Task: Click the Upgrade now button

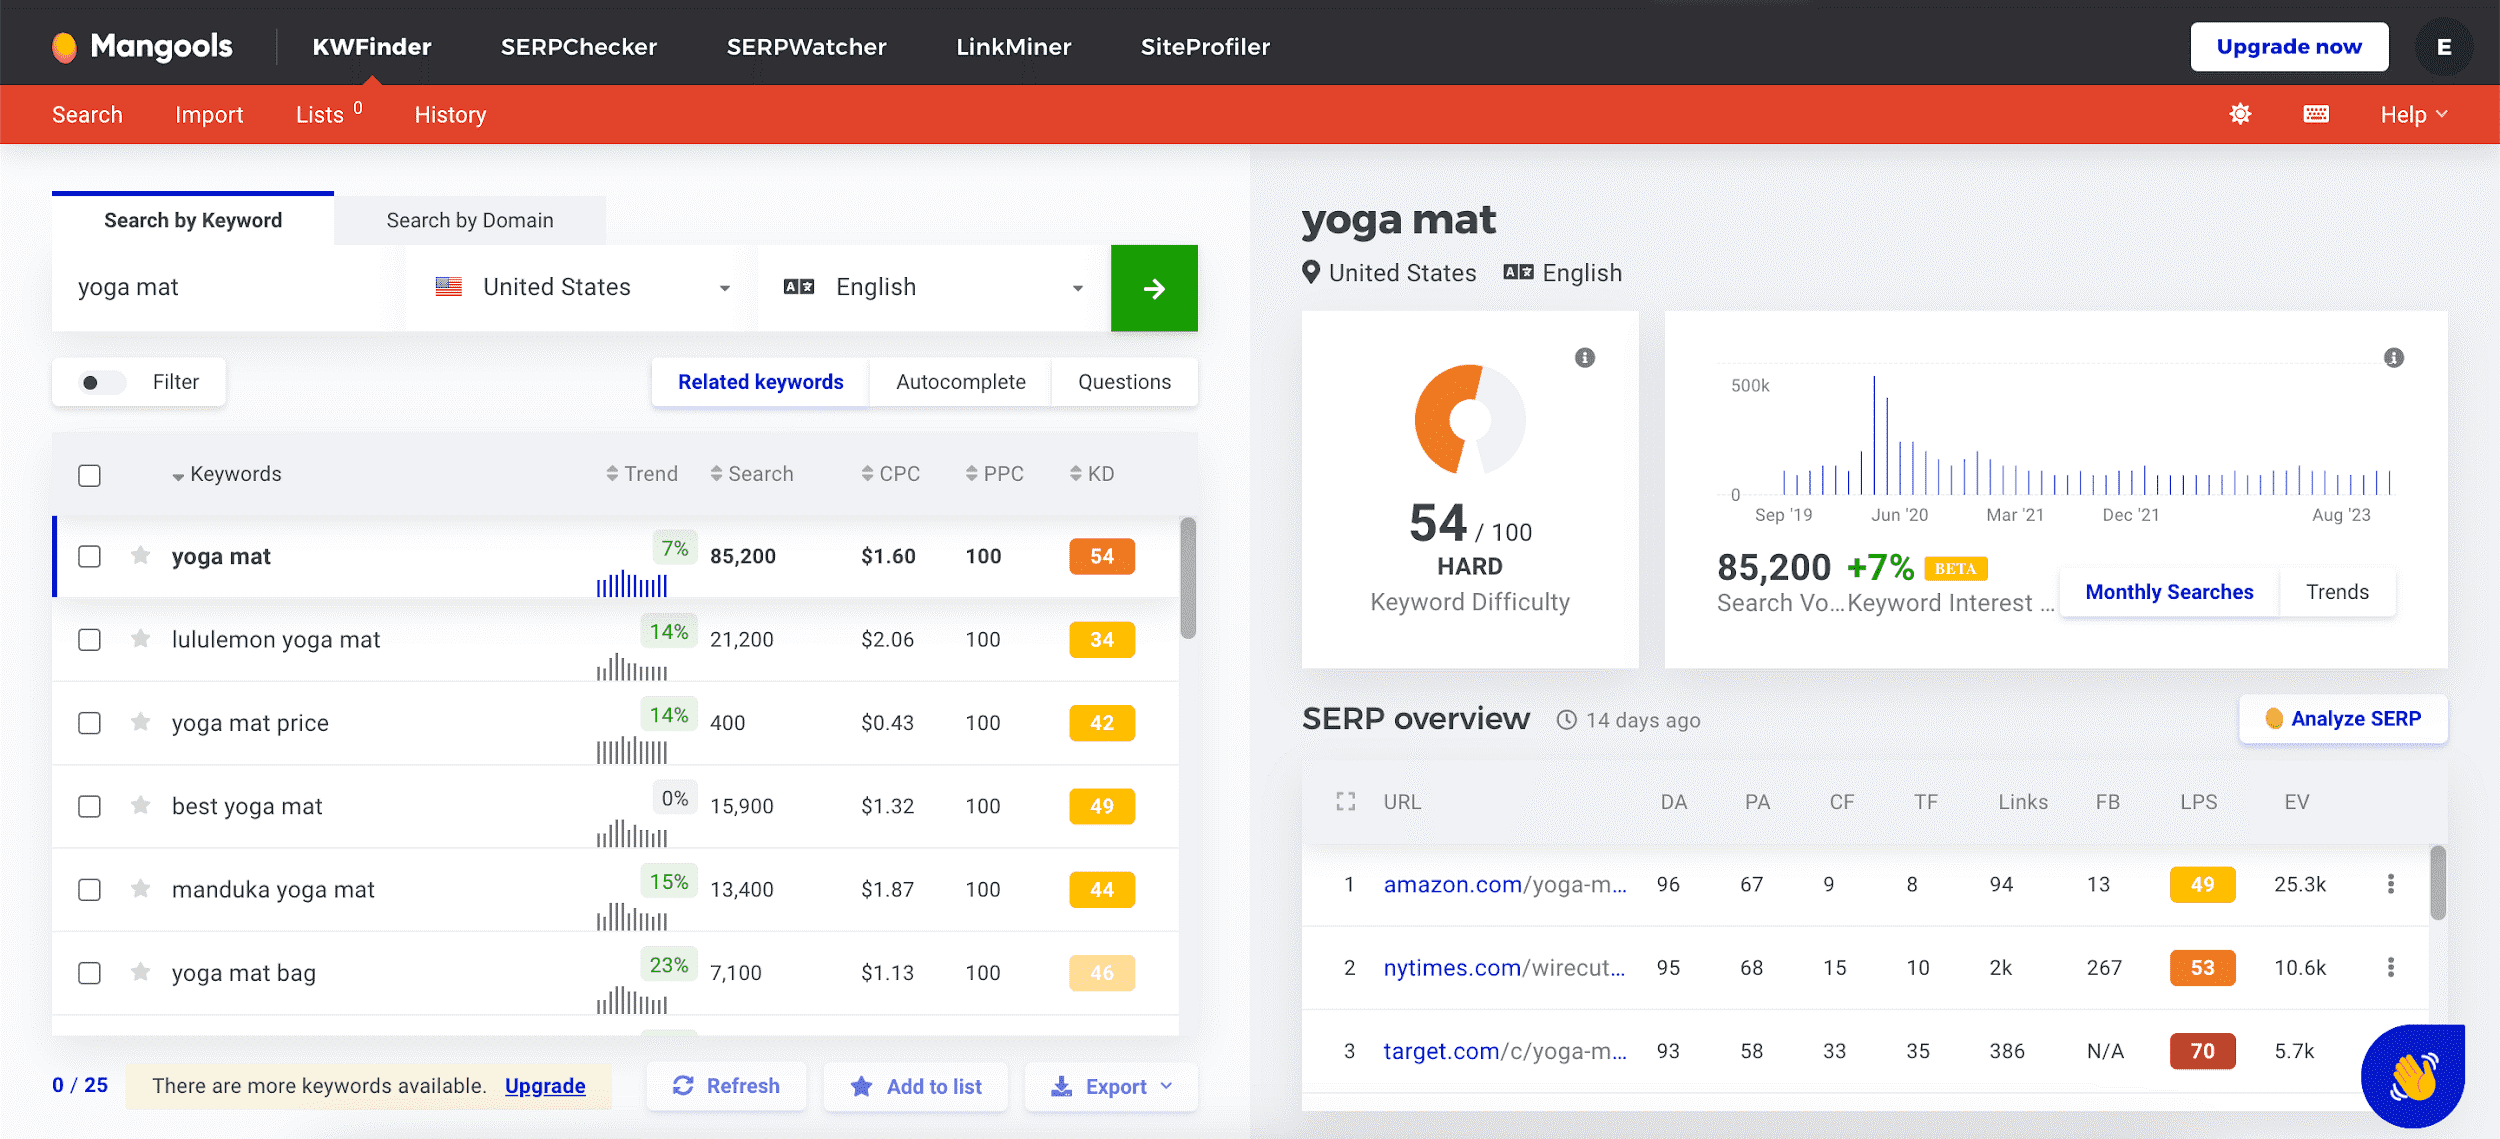Action: (2290, 46)
